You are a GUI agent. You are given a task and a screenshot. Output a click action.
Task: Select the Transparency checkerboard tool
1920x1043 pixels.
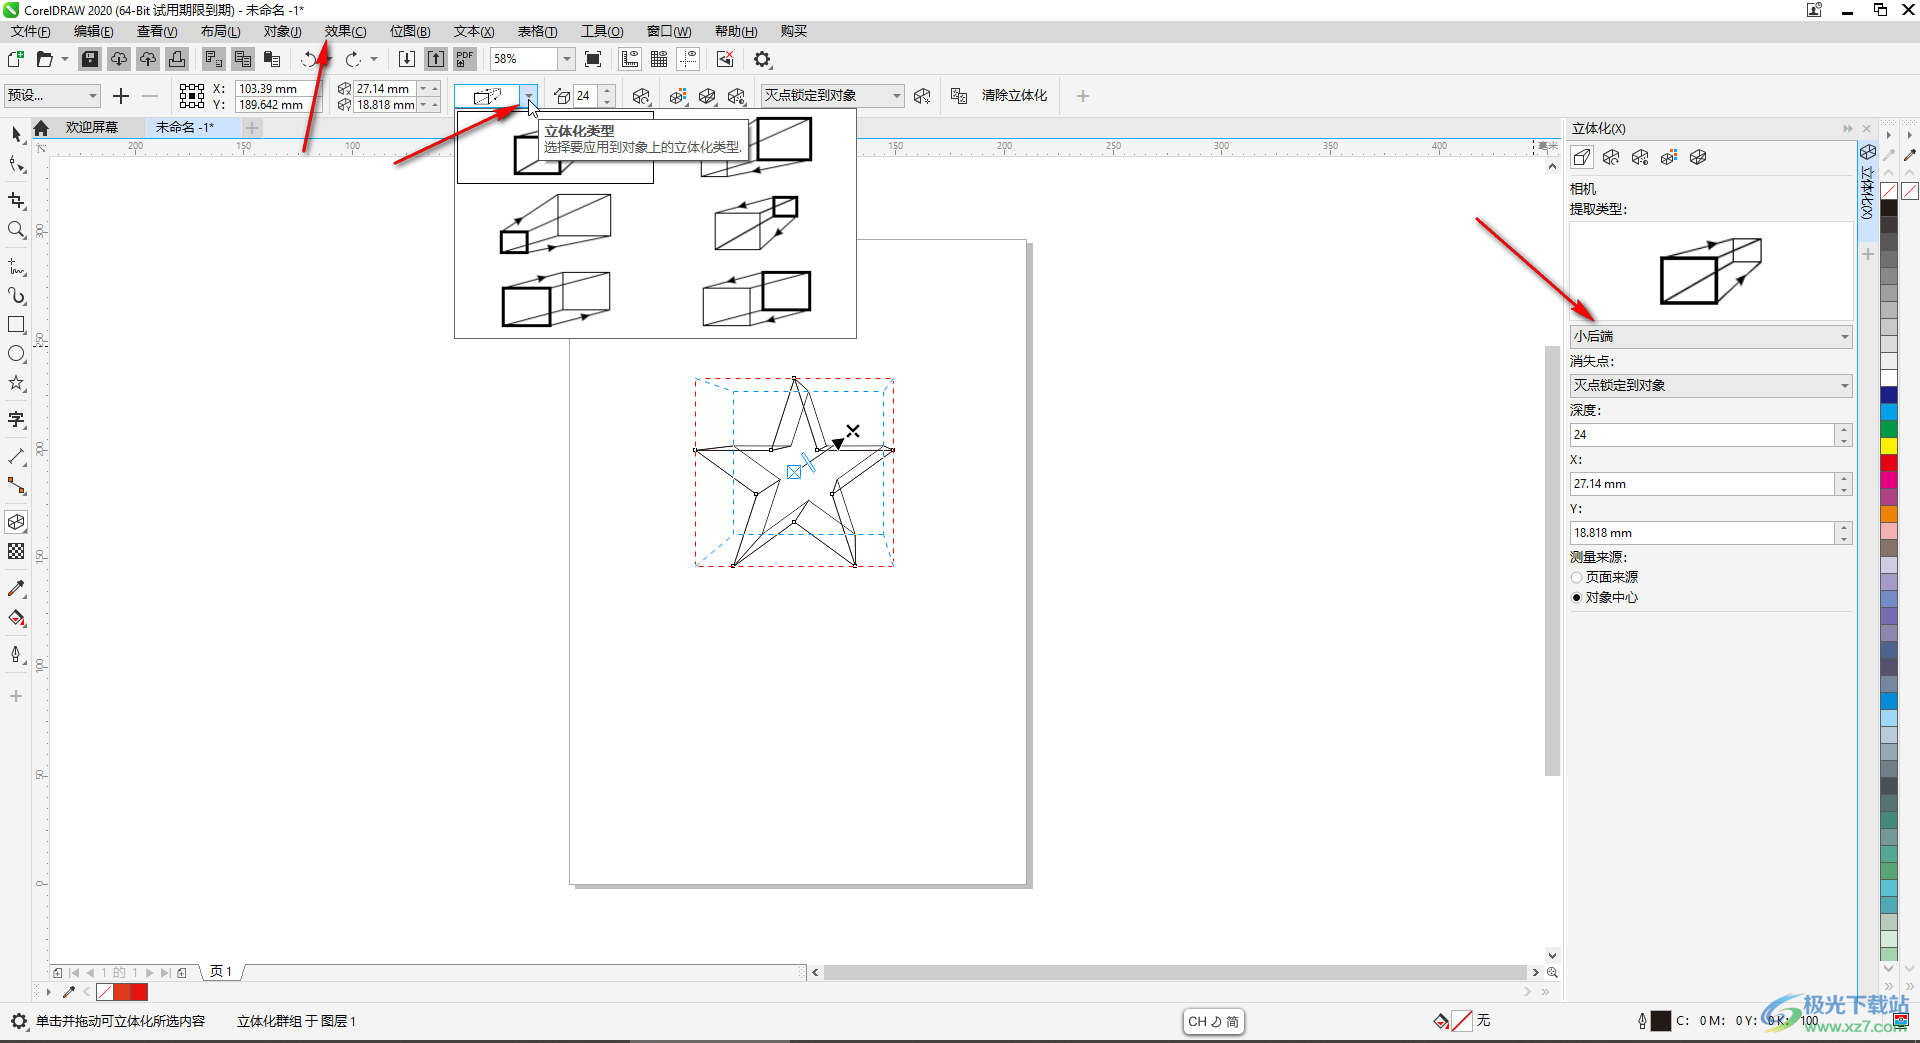pyautogui.click(x=16, y=551)
